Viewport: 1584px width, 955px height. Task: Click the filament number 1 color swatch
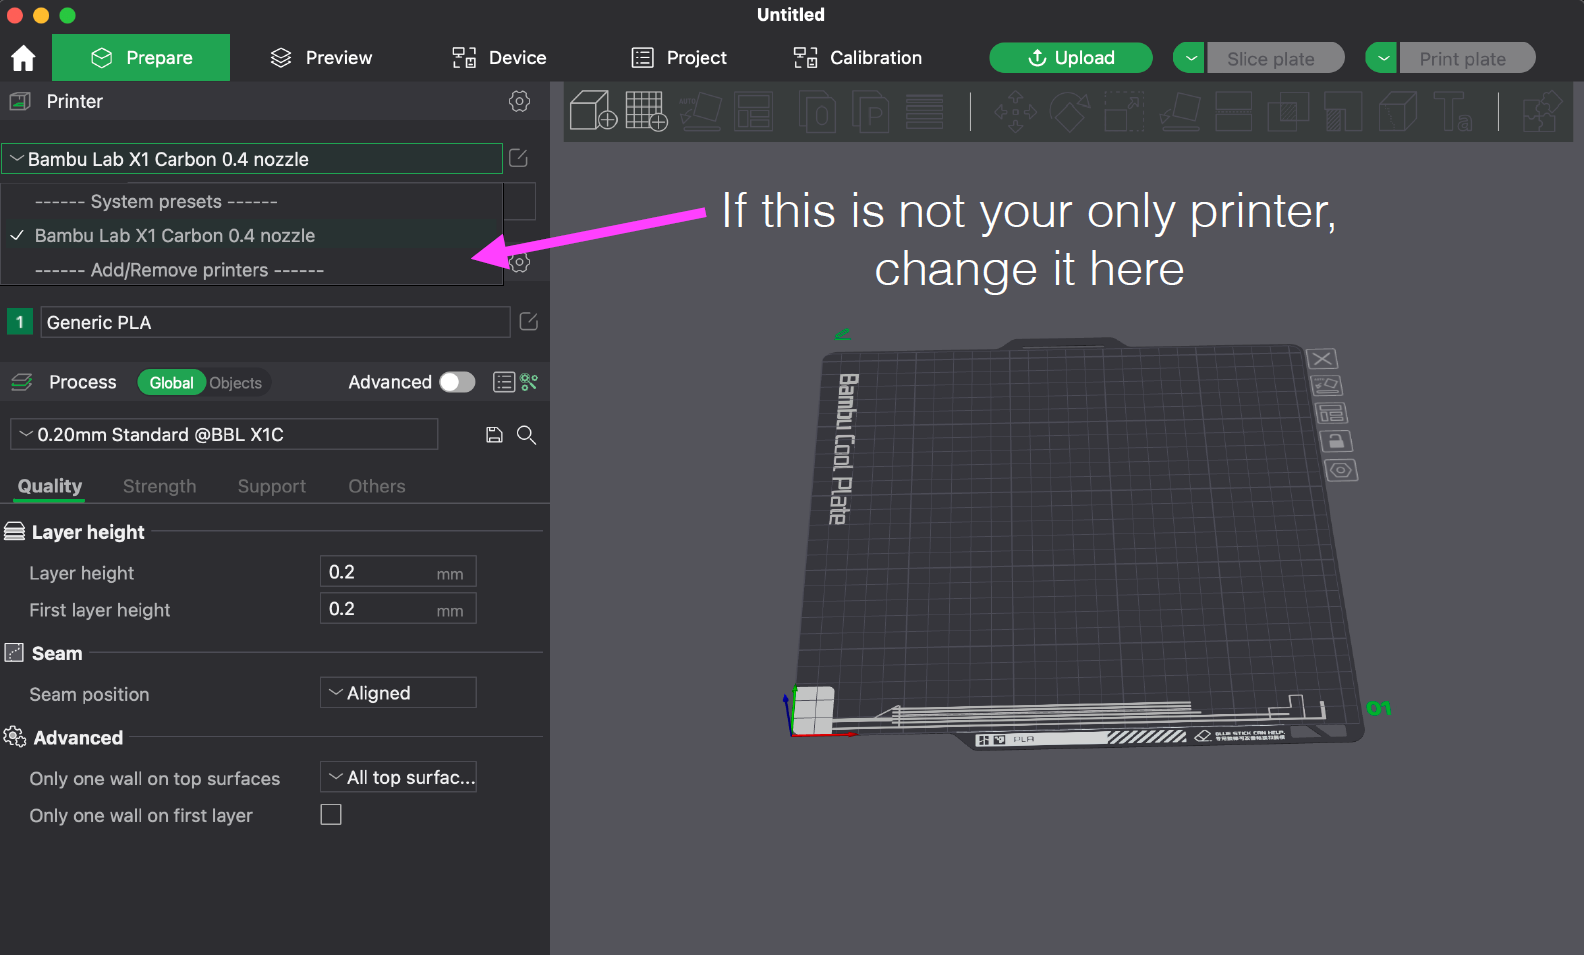[20, 322]
